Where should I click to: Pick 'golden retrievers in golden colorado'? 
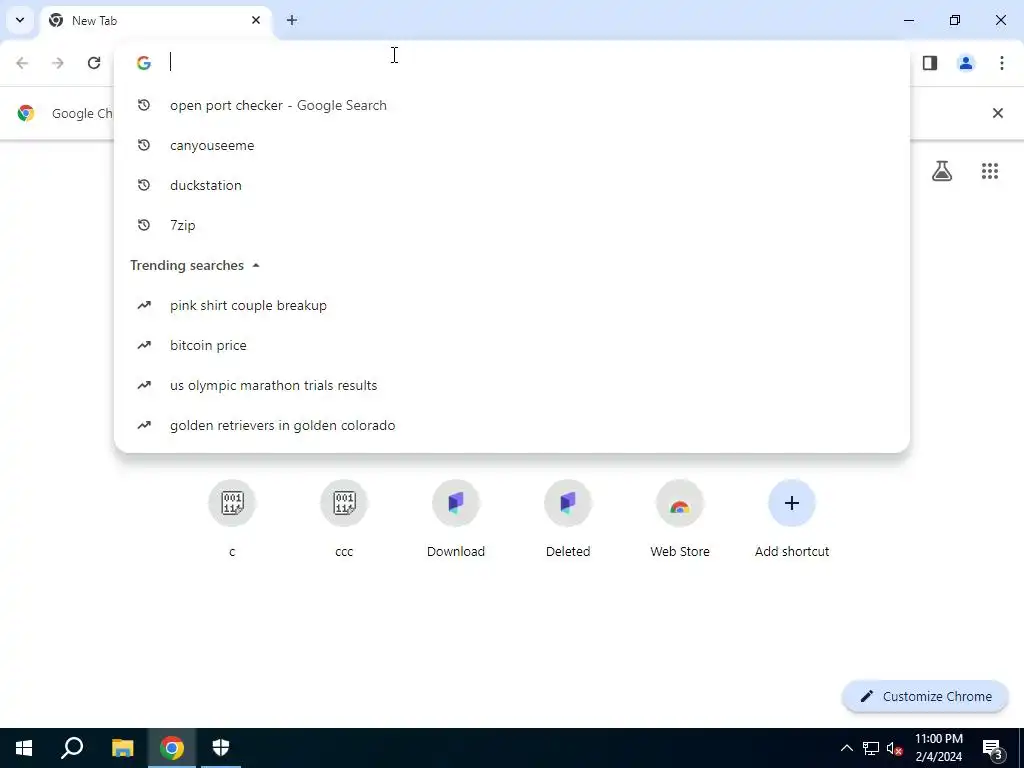[x=512, y=425]
